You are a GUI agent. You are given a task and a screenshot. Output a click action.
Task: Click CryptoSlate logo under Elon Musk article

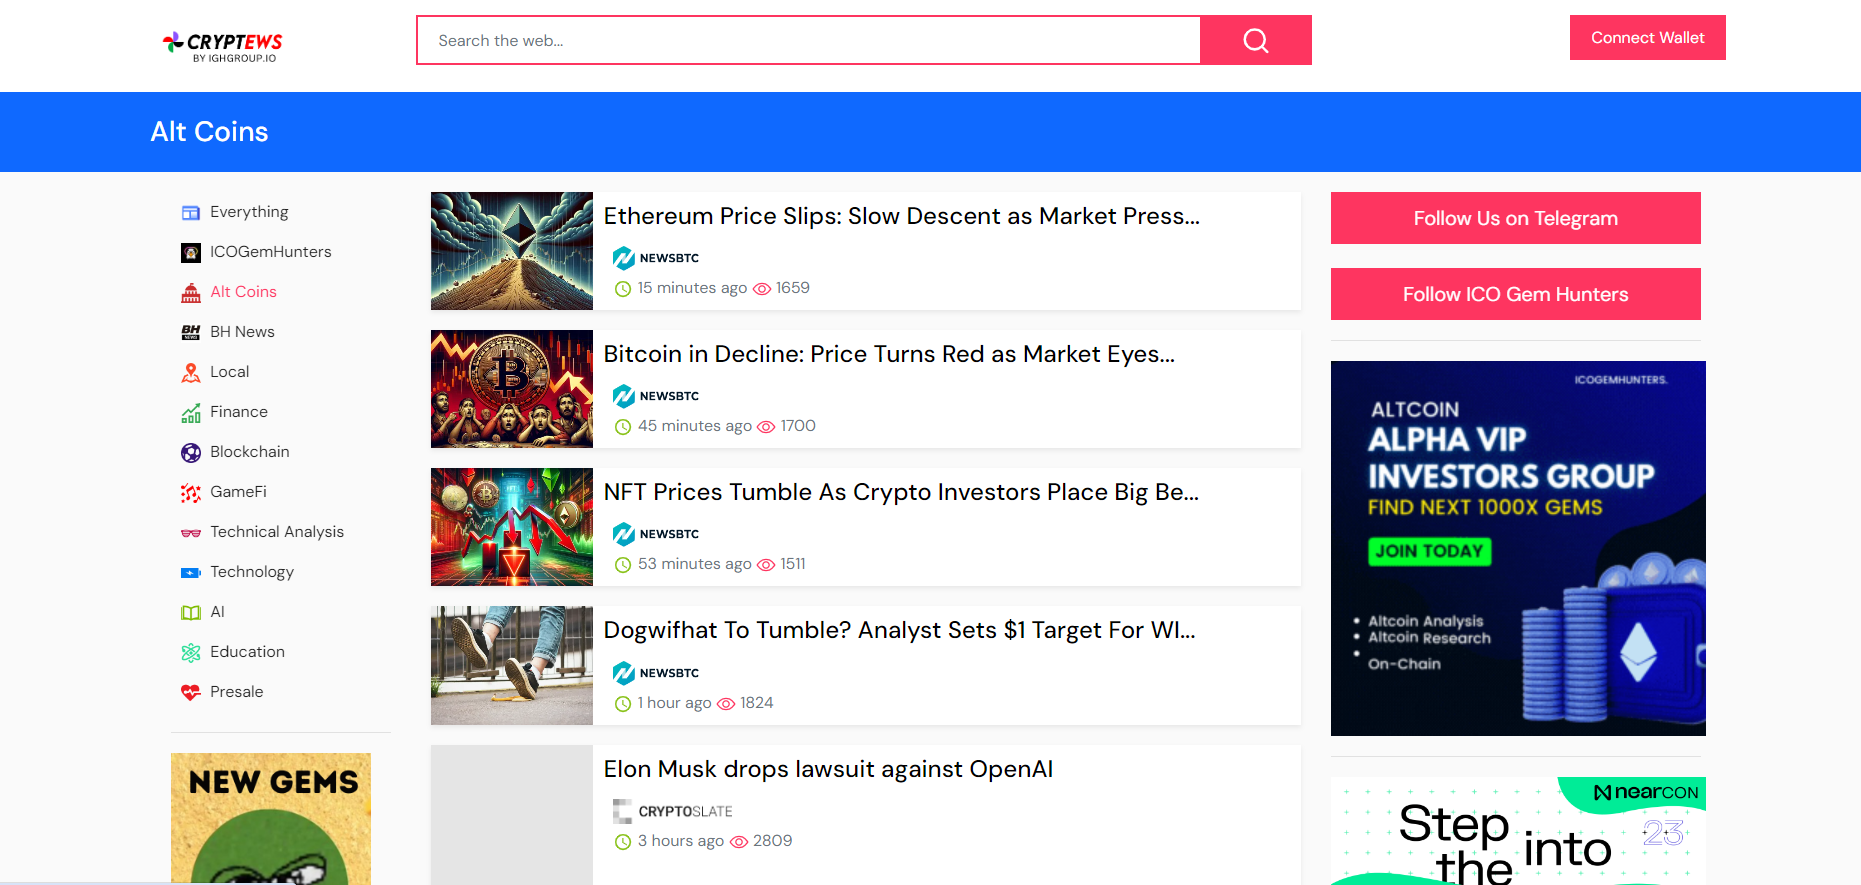673,811
